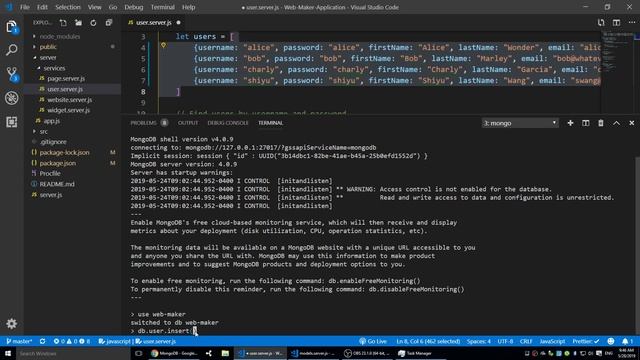Switch to the Output panel tab
Image resolution: width=640 pixels, height=360 pixels.
click(x=188, y=123)
